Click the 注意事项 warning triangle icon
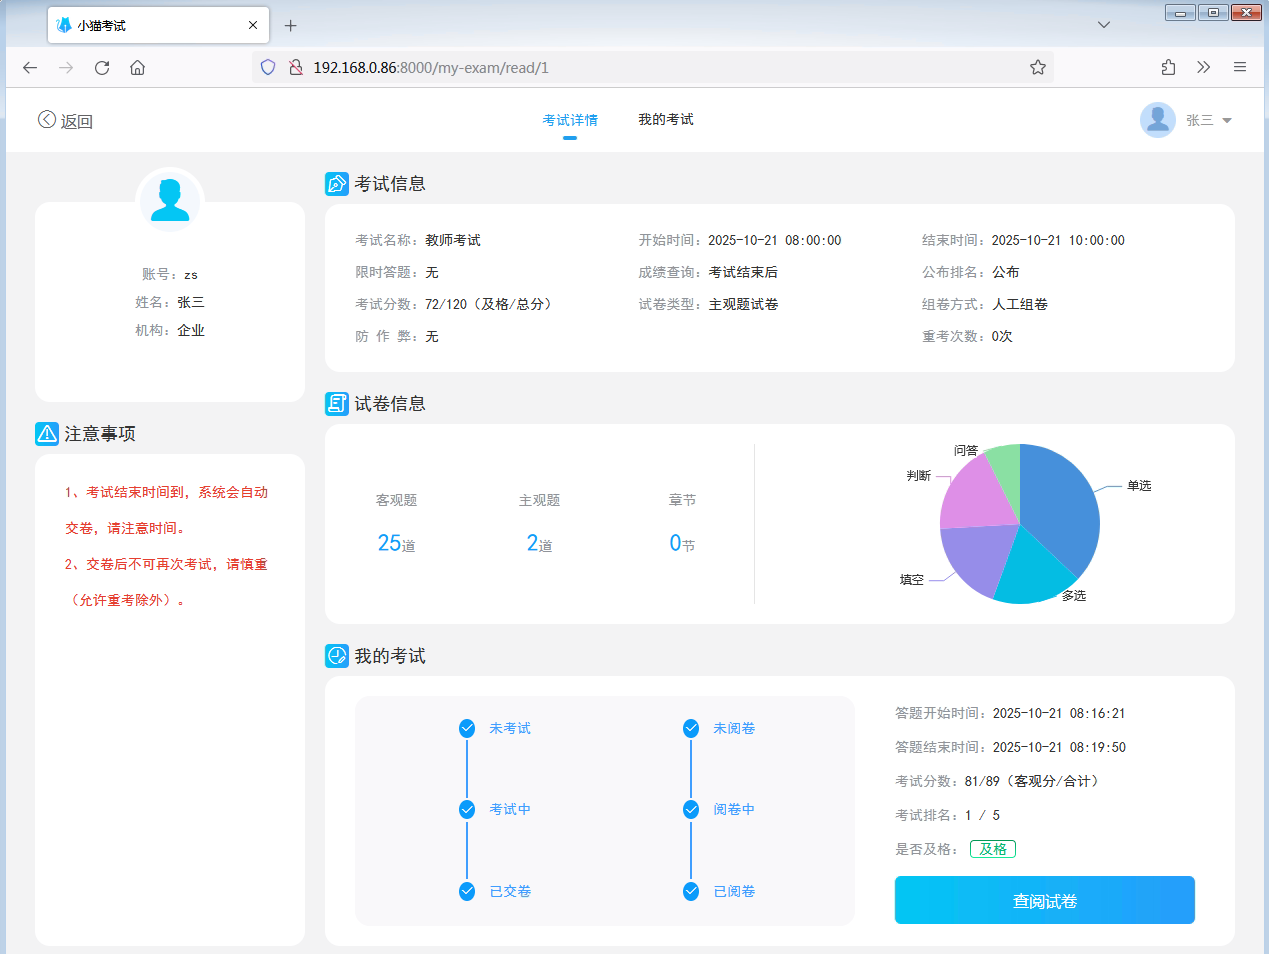Viewport: 1269px width, 954px height. point(47,434)
